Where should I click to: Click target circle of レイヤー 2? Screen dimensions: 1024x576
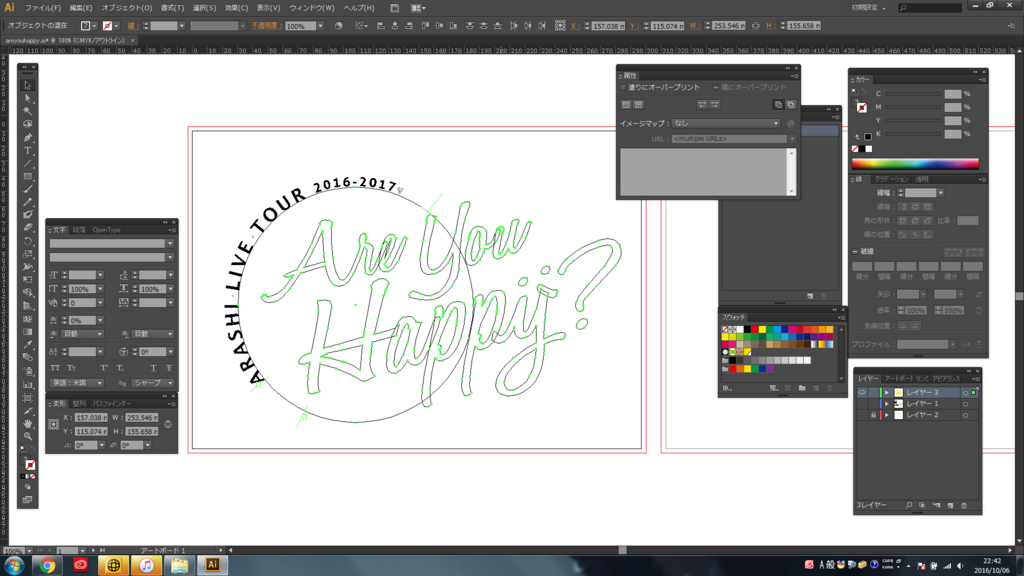(x=965, y=415)
